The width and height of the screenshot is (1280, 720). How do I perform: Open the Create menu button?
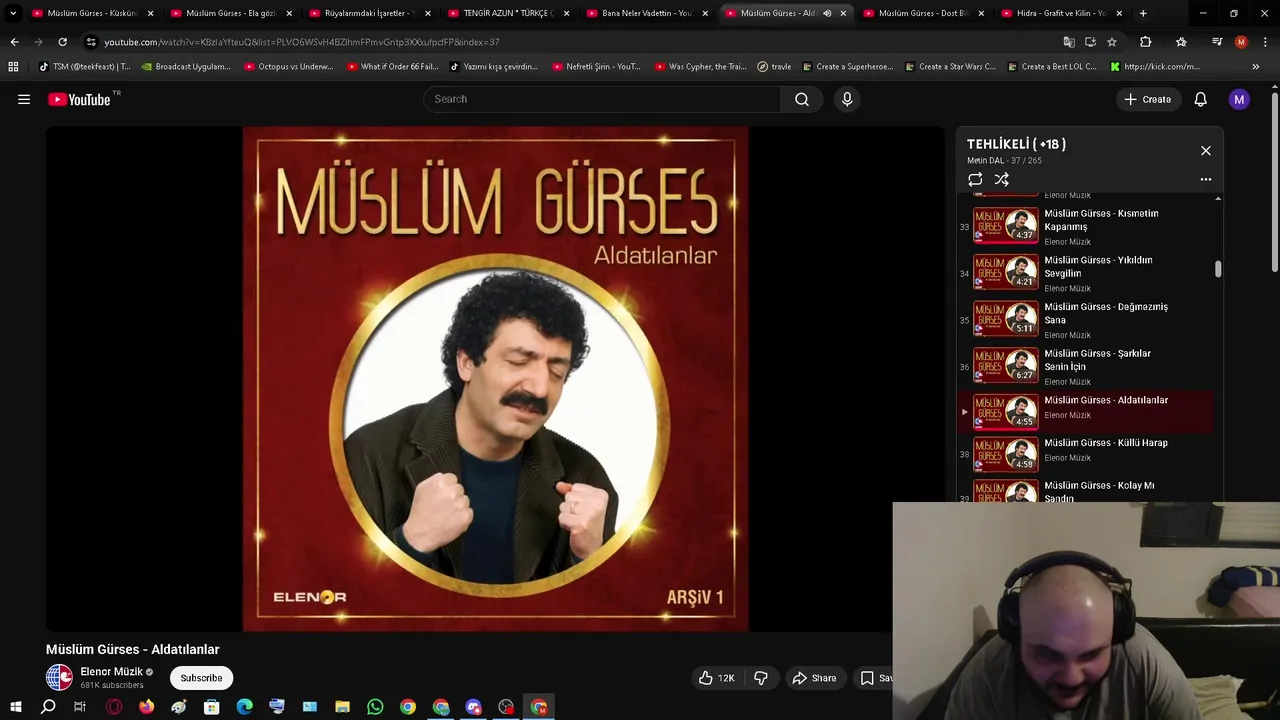pos(1148,99)
